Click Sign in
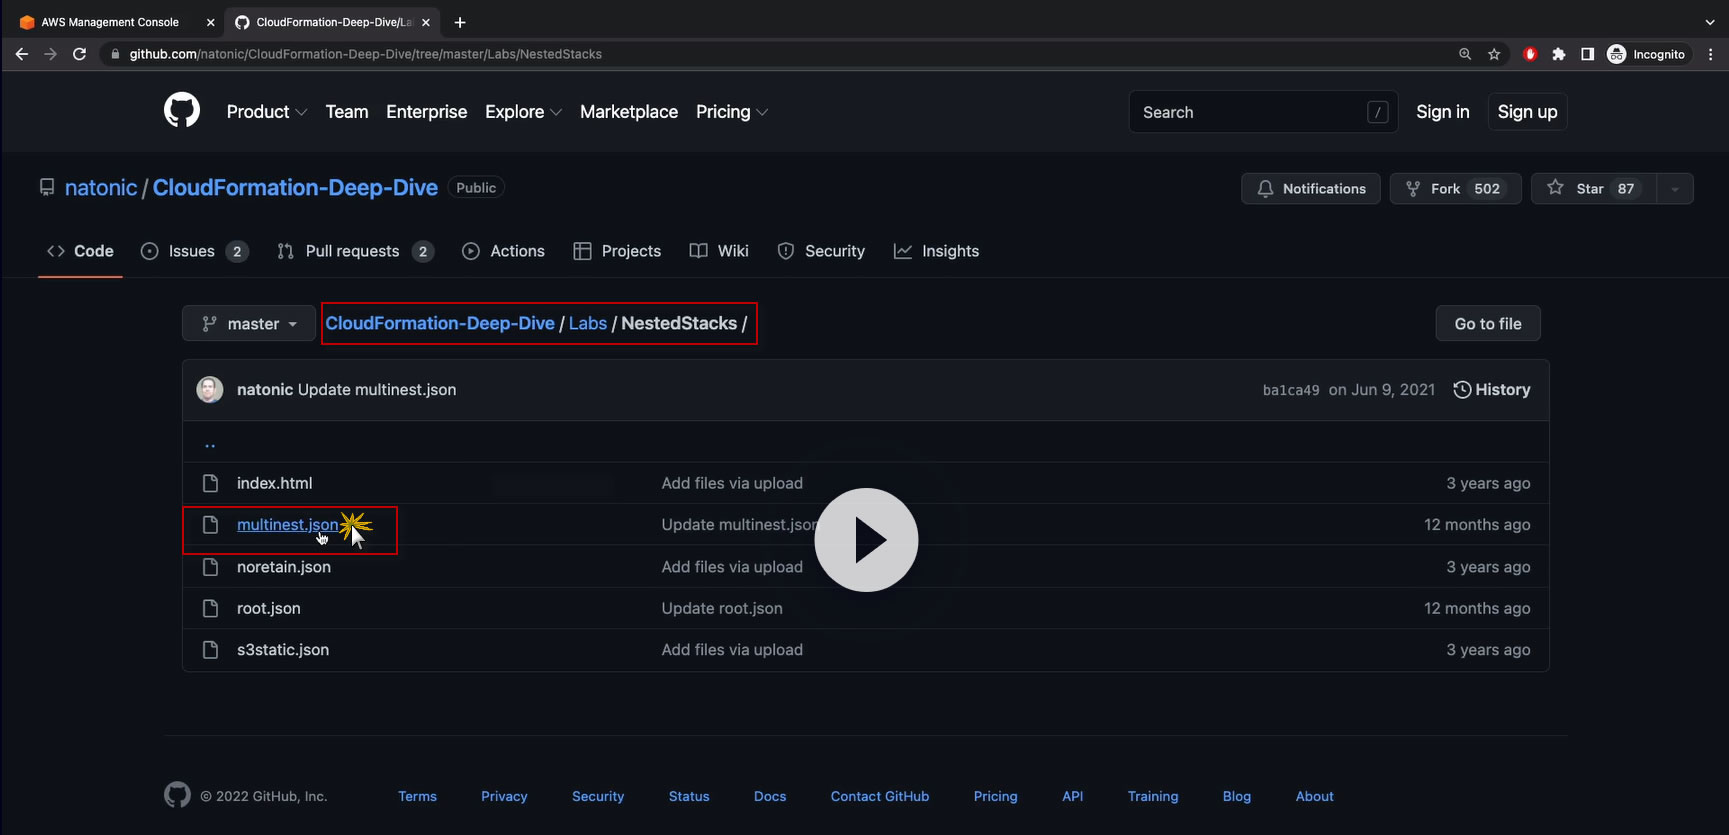1729x835 pixels. (1443, 112)
